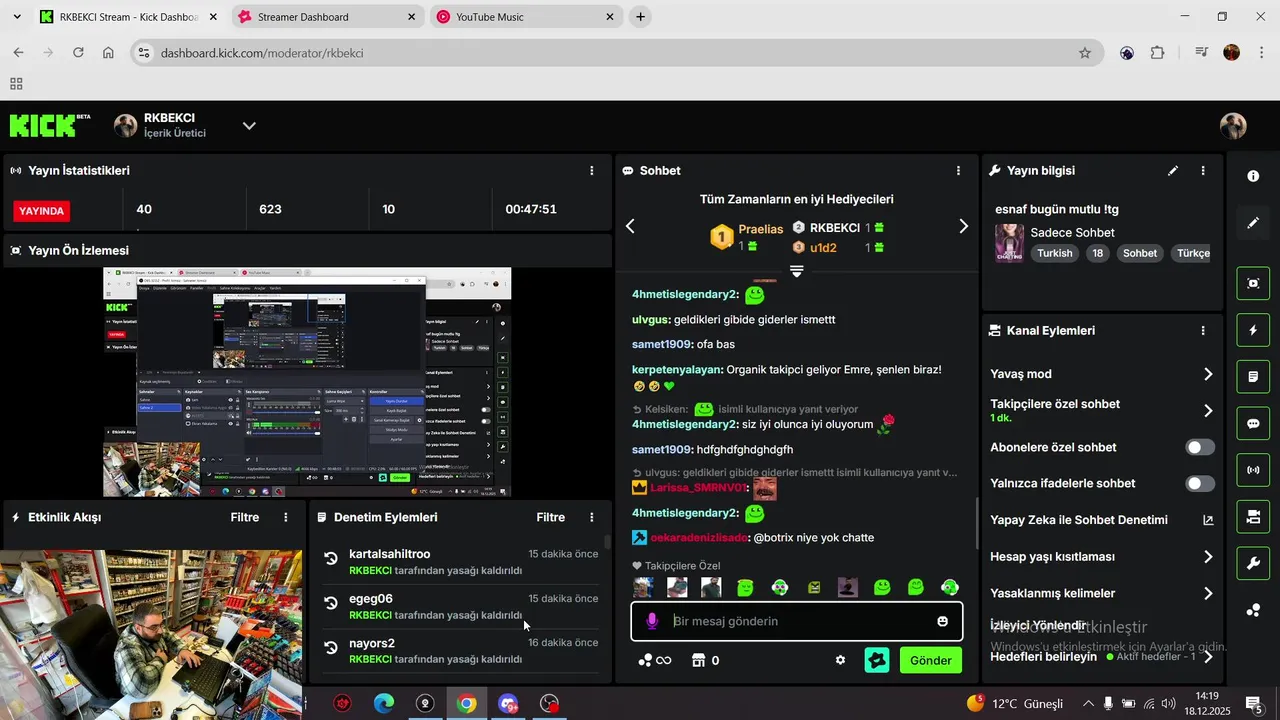Screen dimensions: 1280x720
Task: Open Kanal Eylemleri three-dot menu
Action: tap(1203, 331)
